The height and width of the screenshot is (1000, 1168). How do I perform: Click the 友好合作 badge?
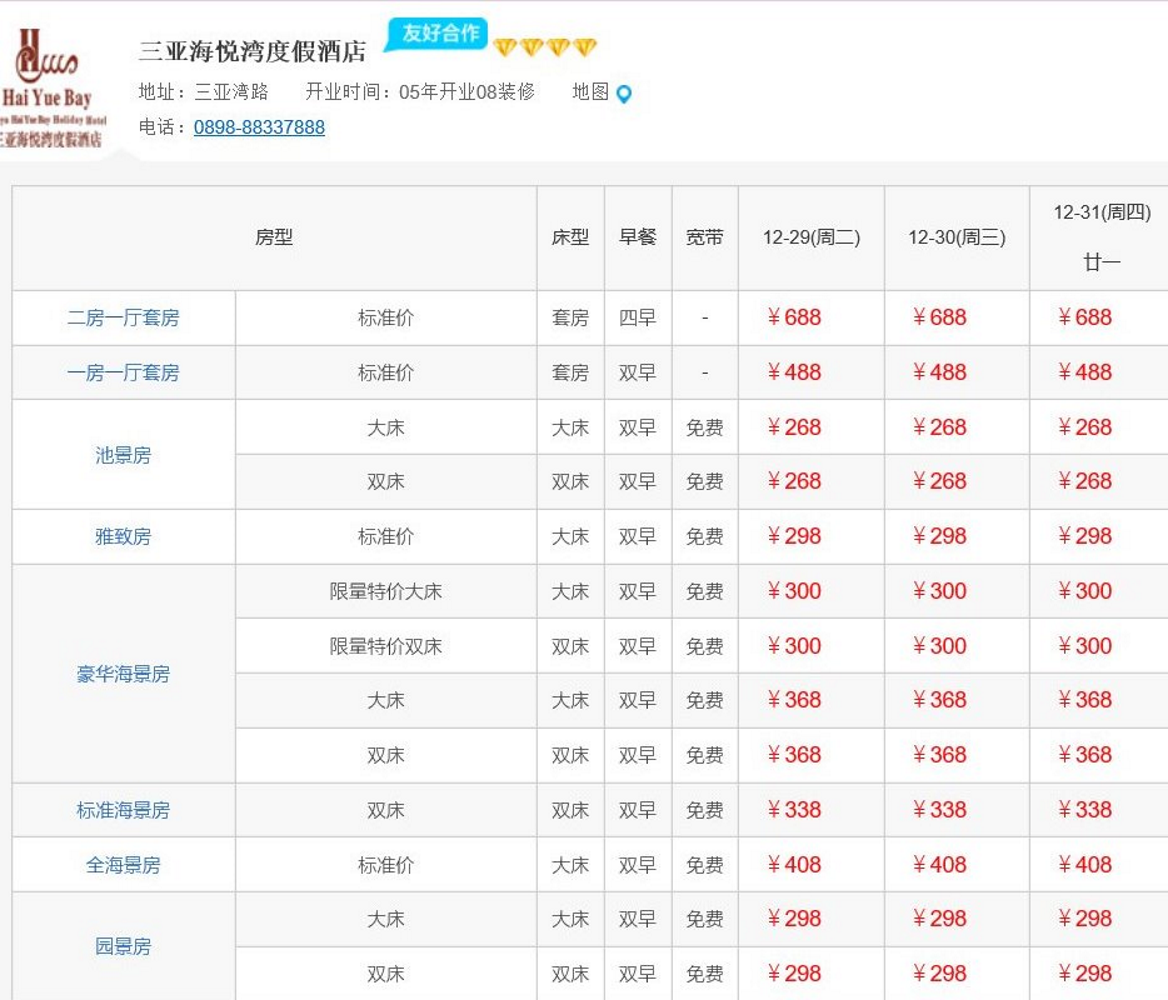pos(437,34)
